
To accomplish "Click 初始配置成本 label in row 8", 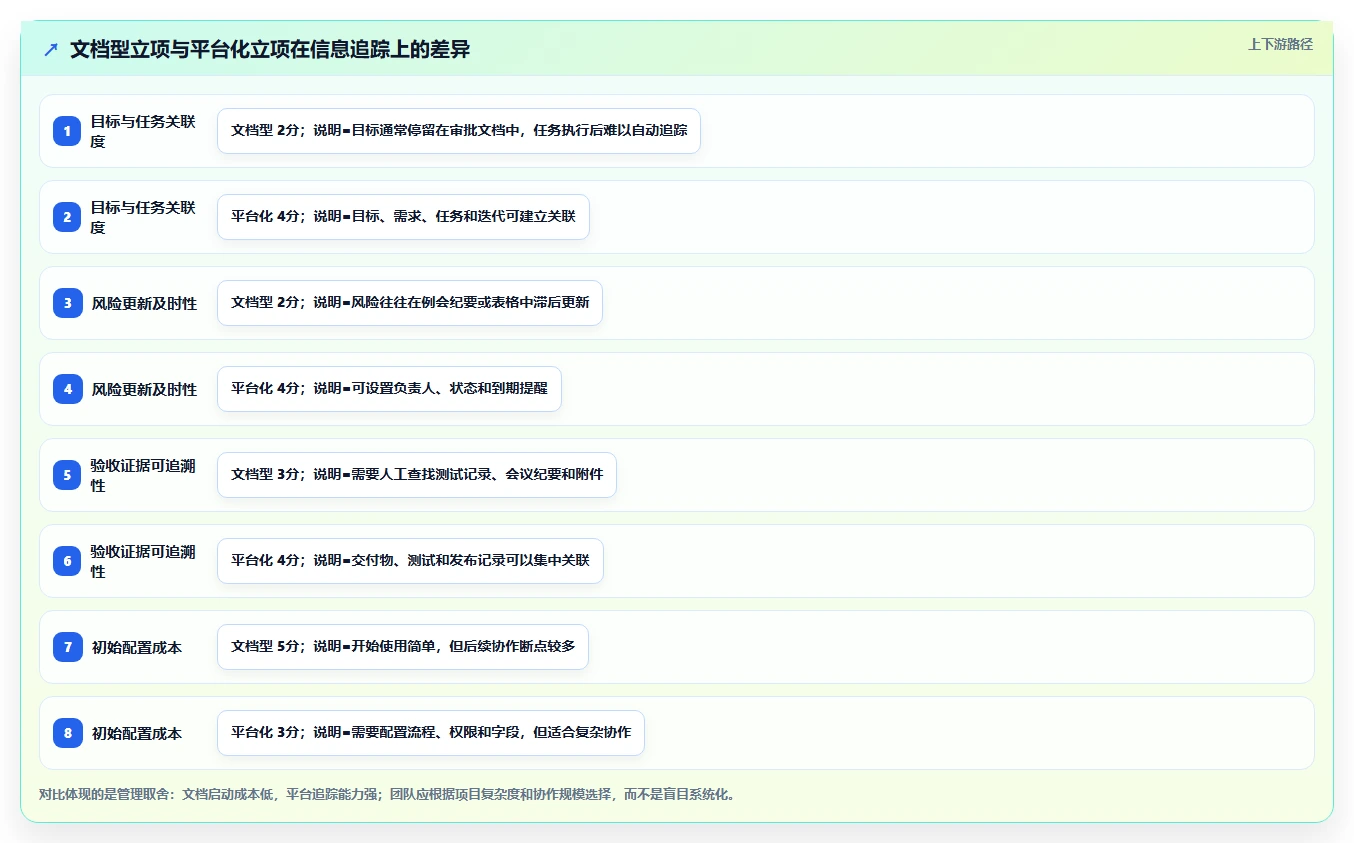I will [x=137, y=733].
